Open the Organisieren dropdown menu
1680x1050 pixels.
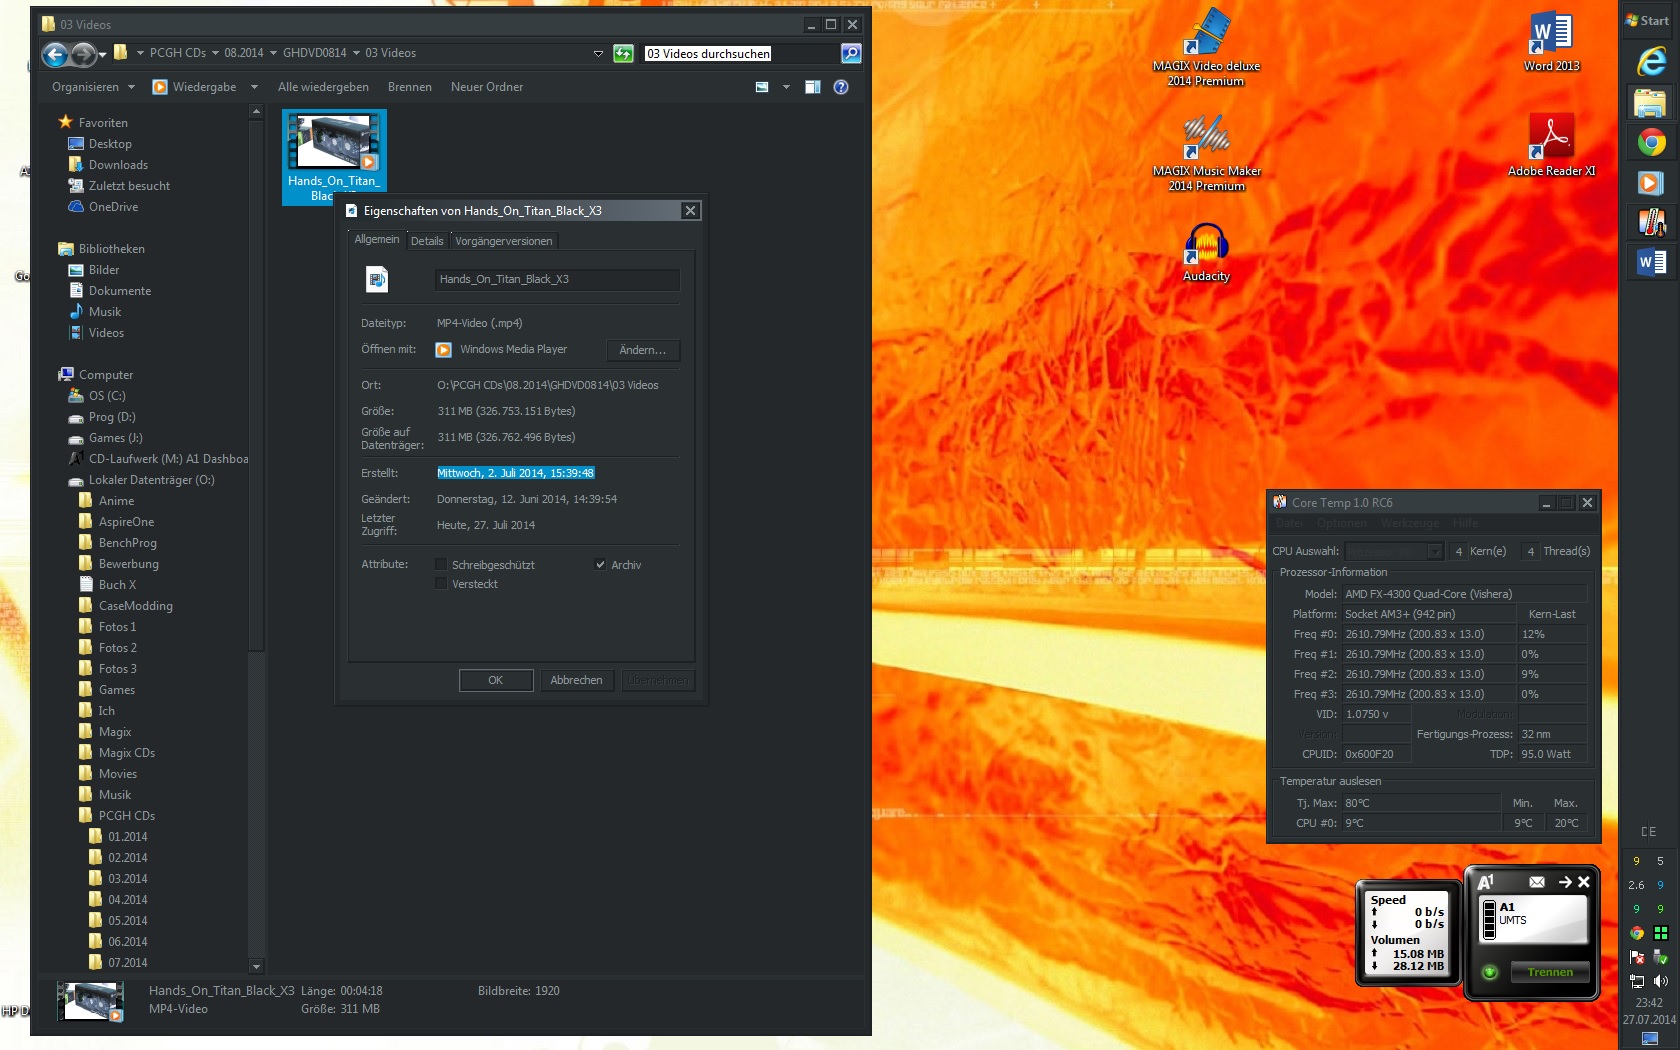click(93, 87)
